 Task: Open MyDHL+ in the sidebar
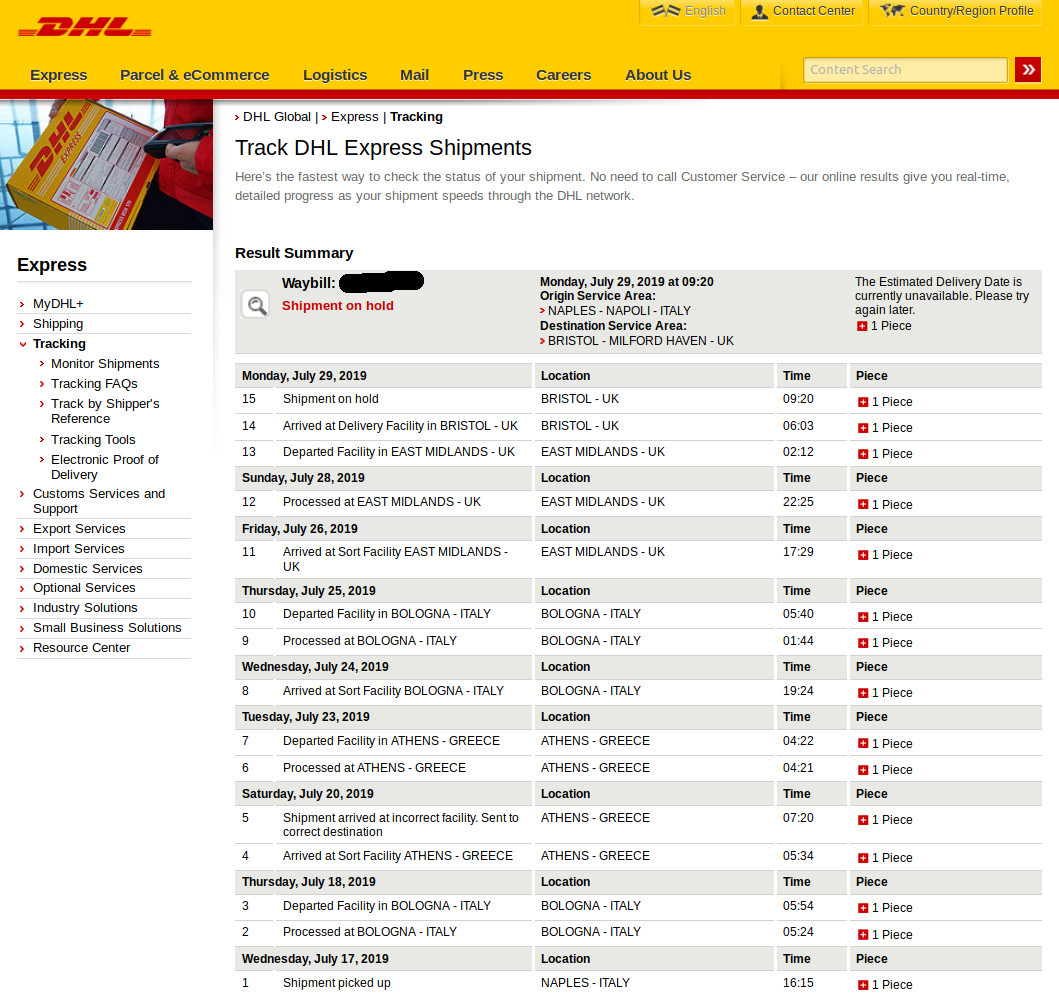[x=58, y=304]
